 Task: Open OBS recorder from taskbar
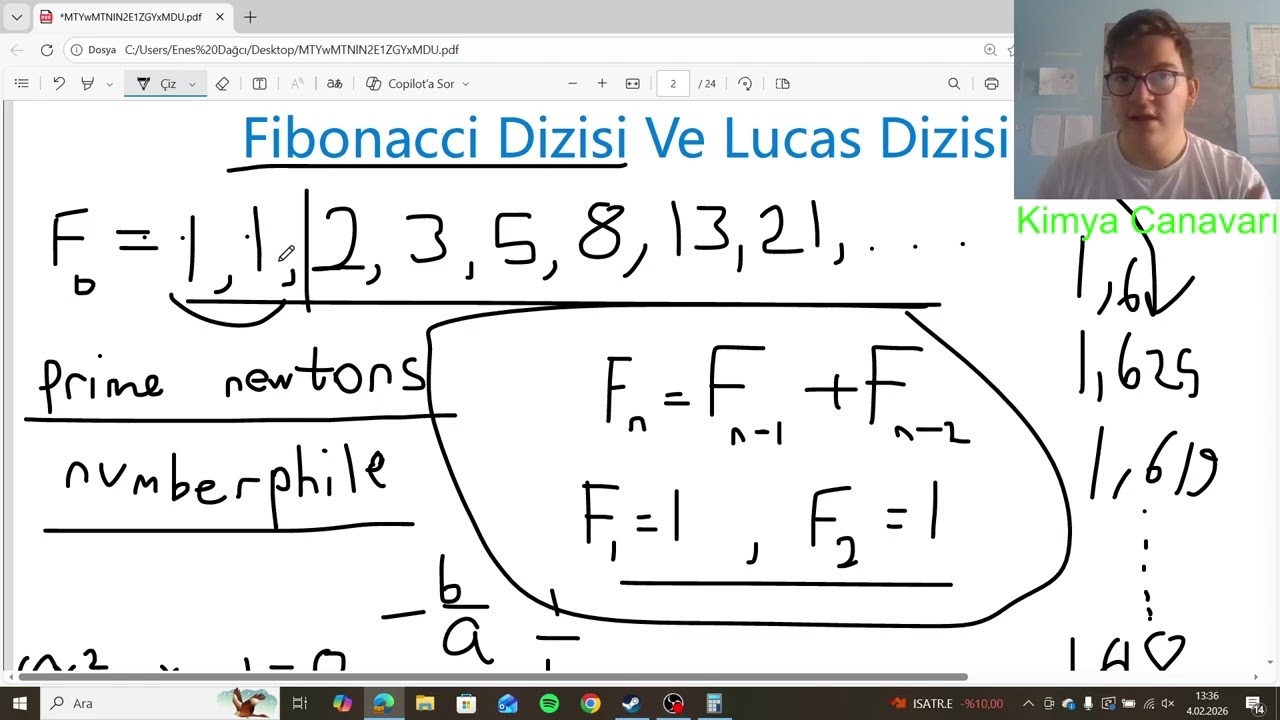[x=673, y=703]
